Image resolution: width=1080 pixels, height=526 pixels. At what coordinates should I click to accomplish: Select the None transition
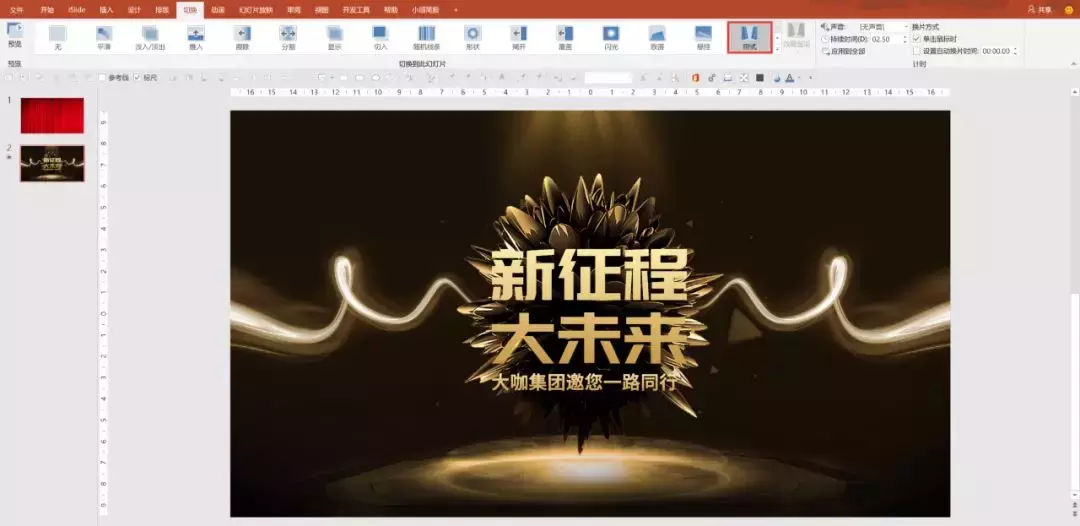[x=58, y=36]
